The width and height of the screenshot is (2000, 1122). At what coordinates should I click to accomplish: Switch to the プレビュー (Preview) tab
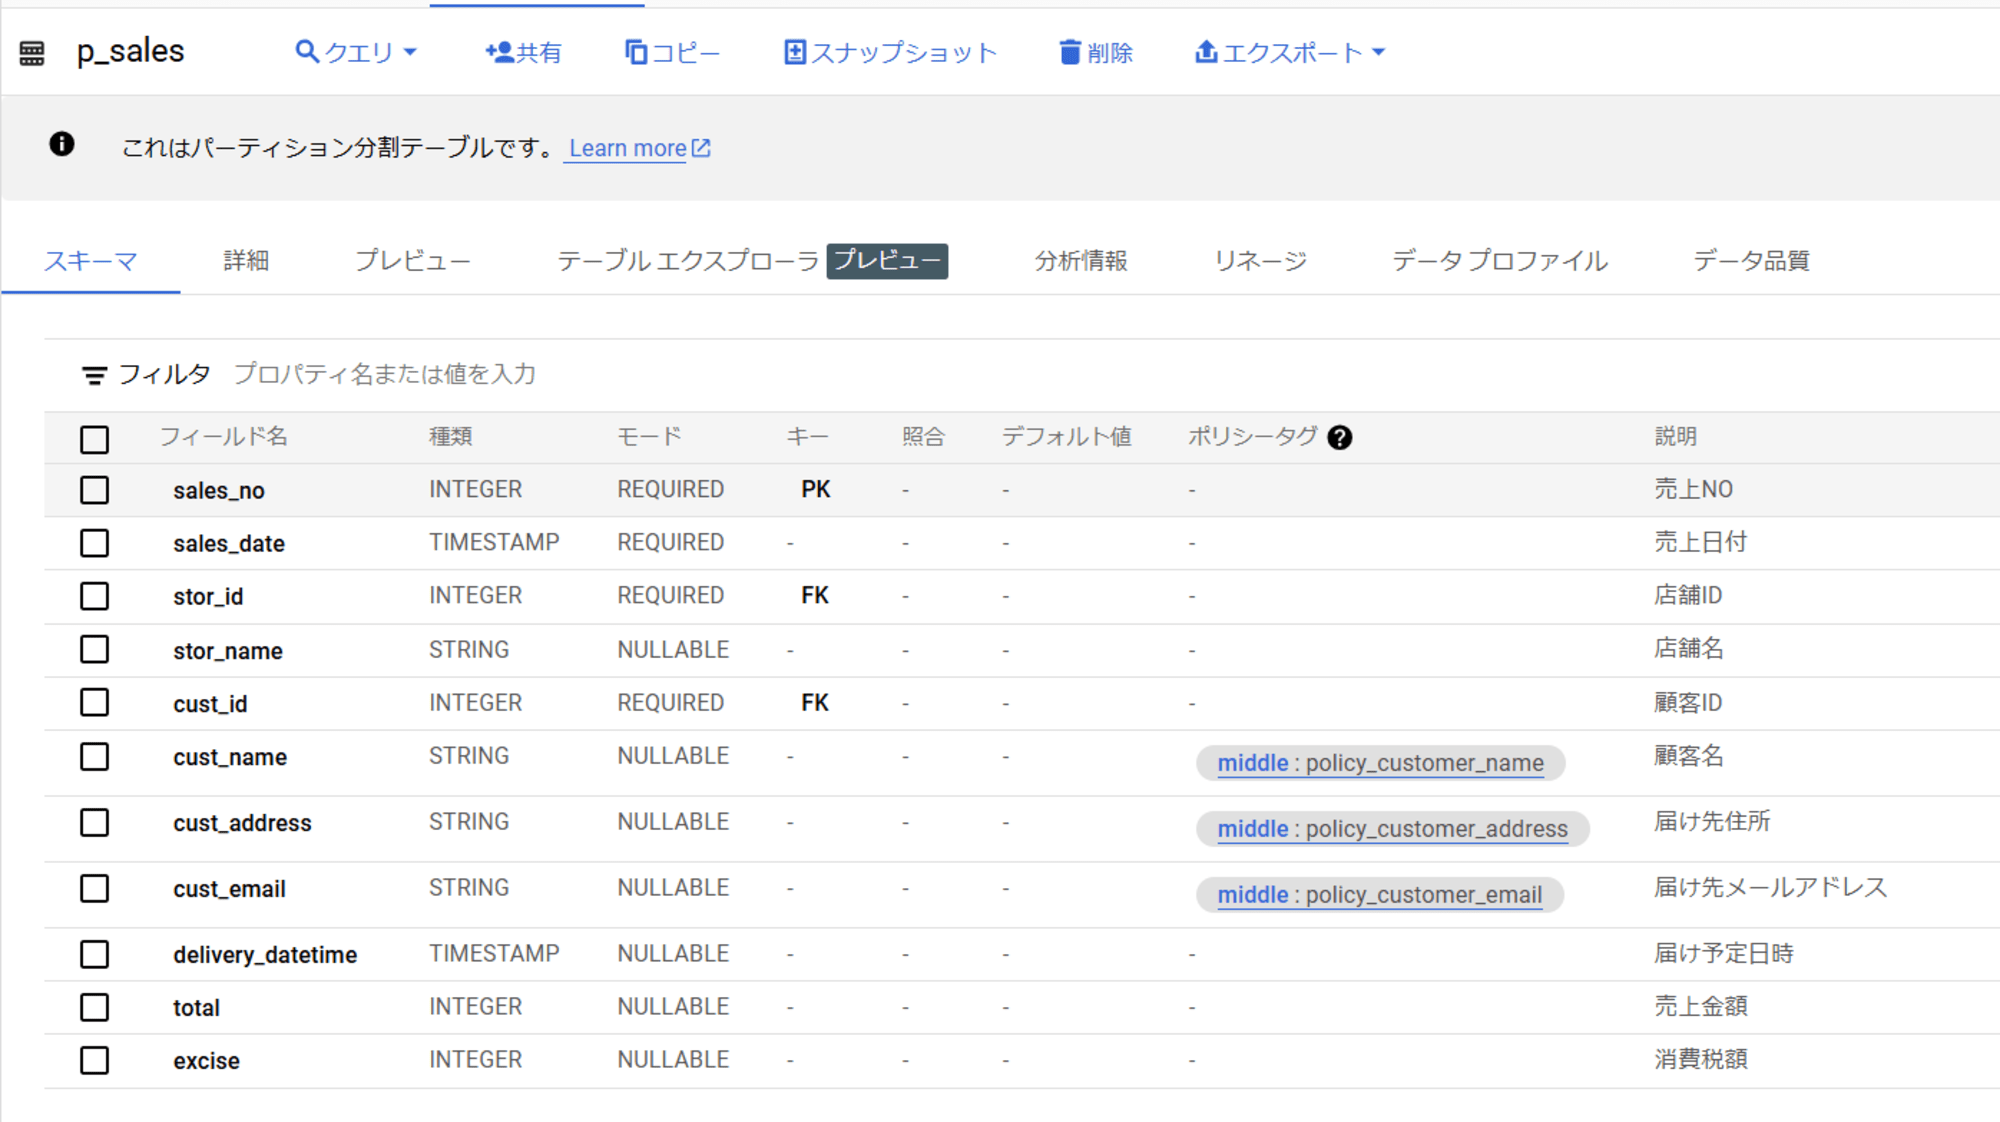(x=412, y=262)
